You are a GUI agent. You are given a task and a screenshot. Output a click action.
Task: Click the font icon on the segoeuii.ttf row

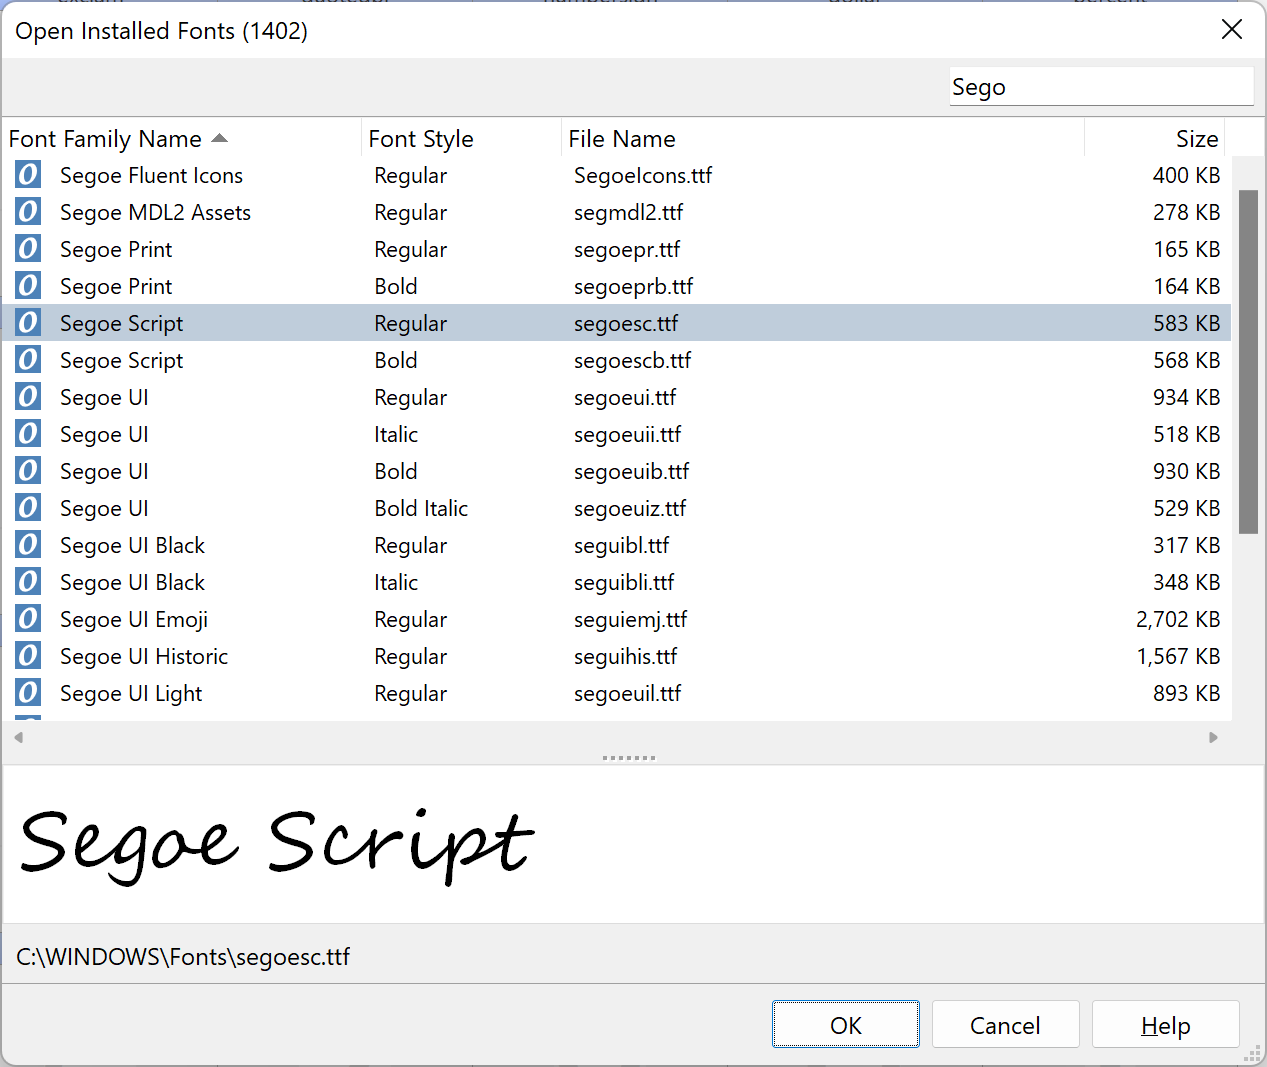click(x=28, y=434)
